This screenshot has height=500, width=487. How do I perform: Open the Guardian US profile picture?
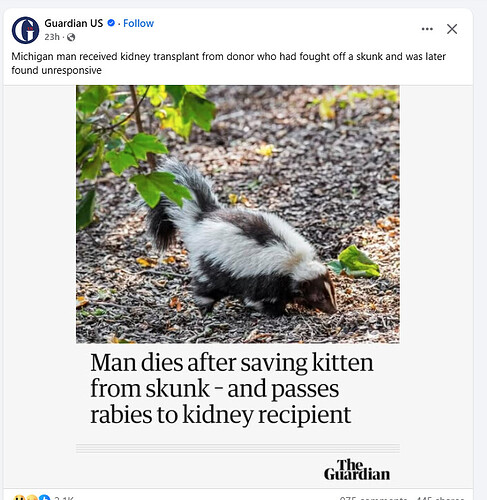[25, 30]
